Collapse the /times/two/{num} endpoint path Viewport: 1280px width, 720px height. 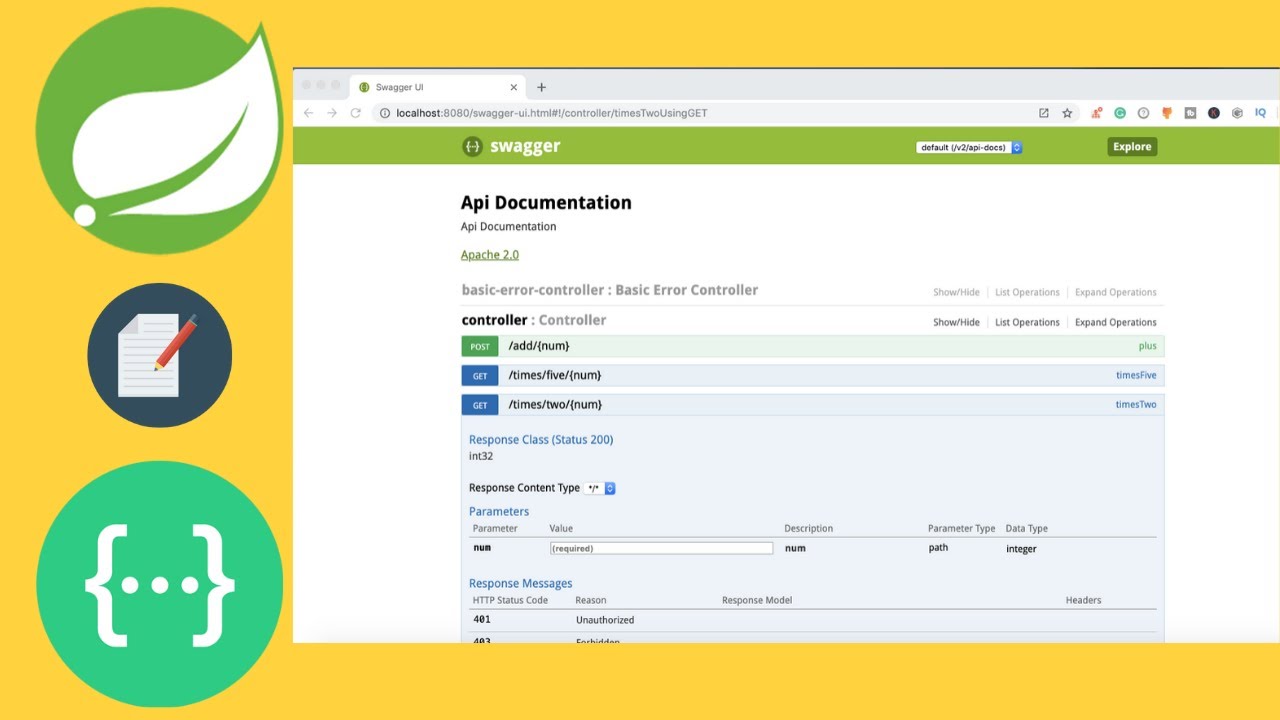[x=555, y=405]
